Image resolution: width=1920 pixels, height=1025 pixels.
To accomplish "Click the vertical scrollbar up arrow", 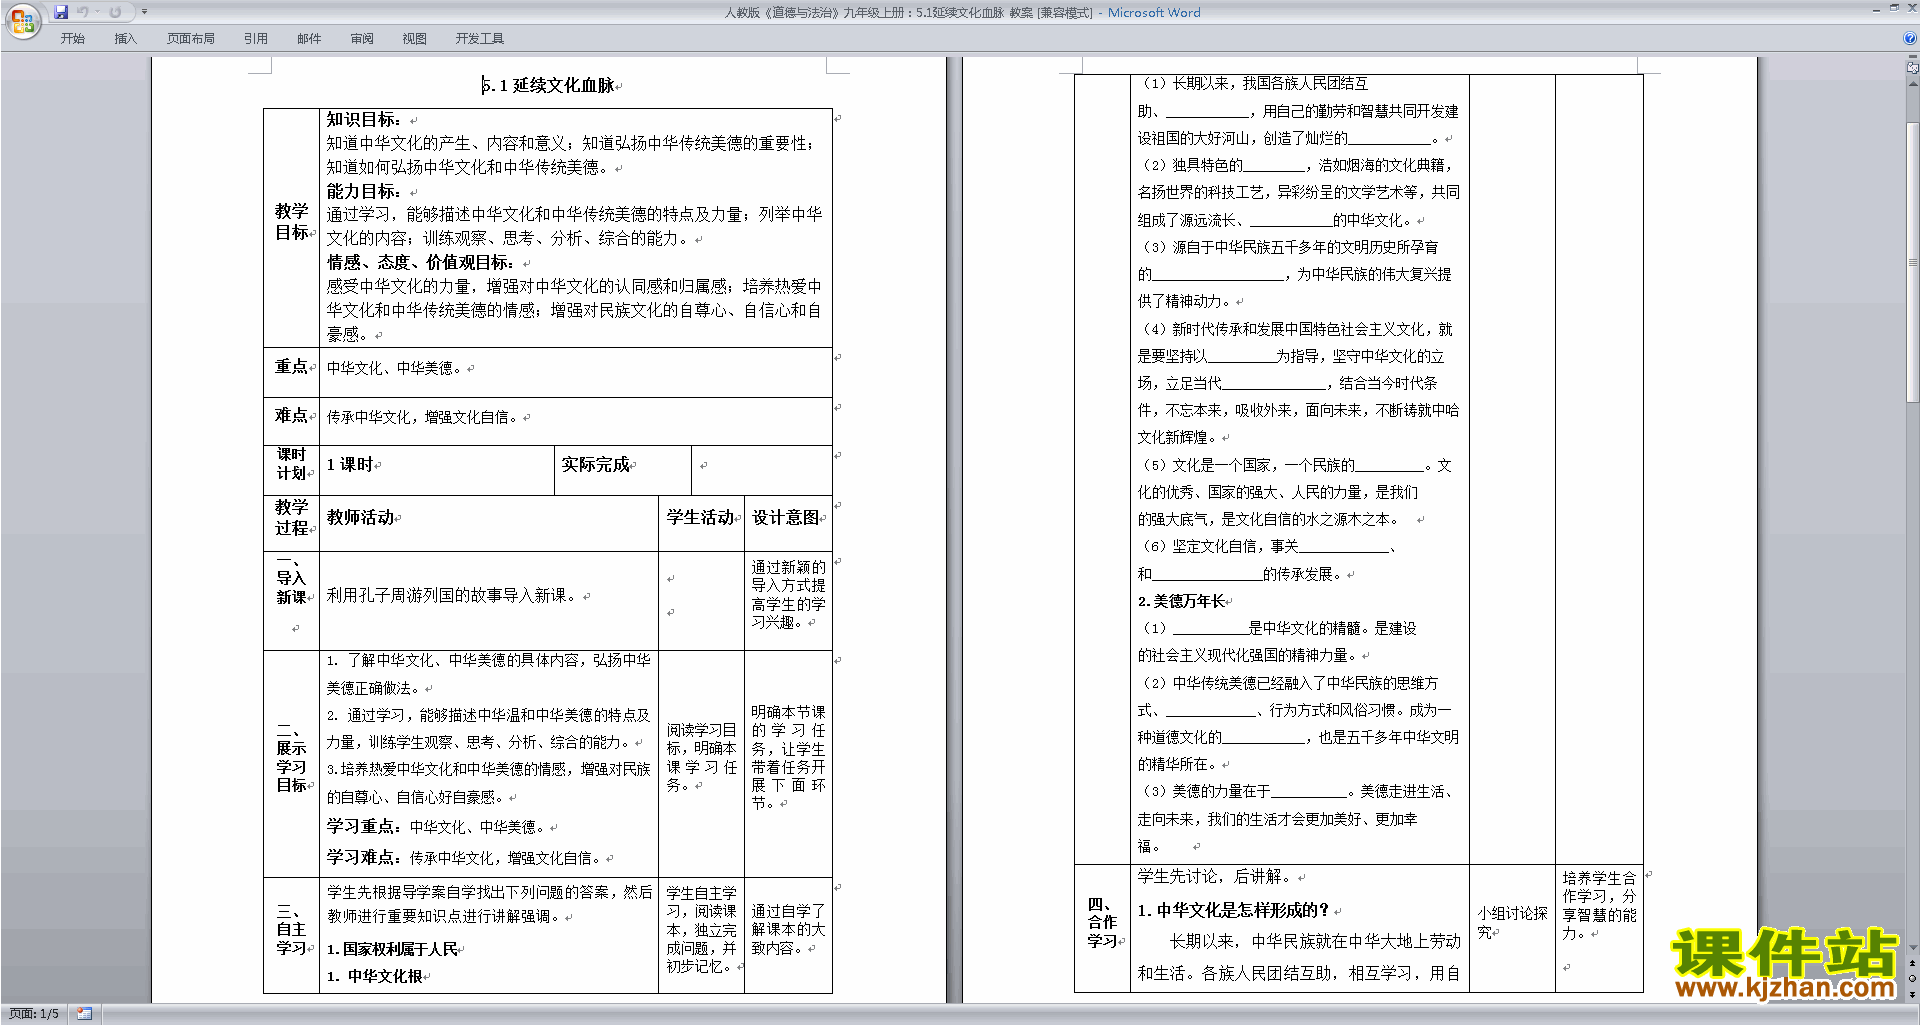I will tap(1913, 83).
